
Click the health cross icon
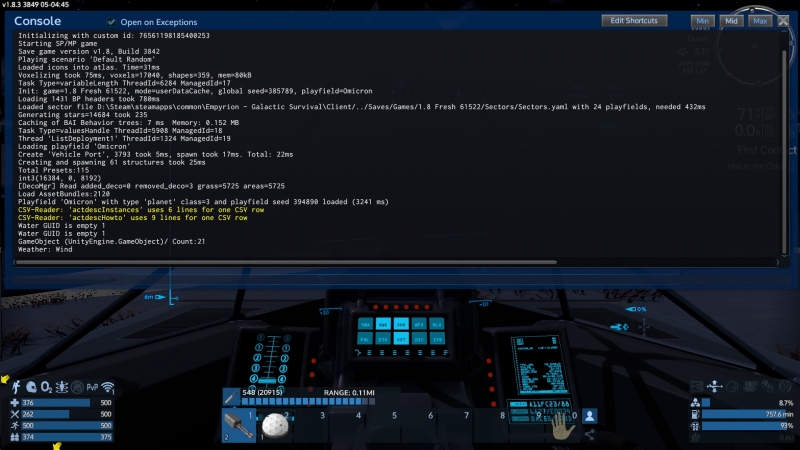(15, 403)
